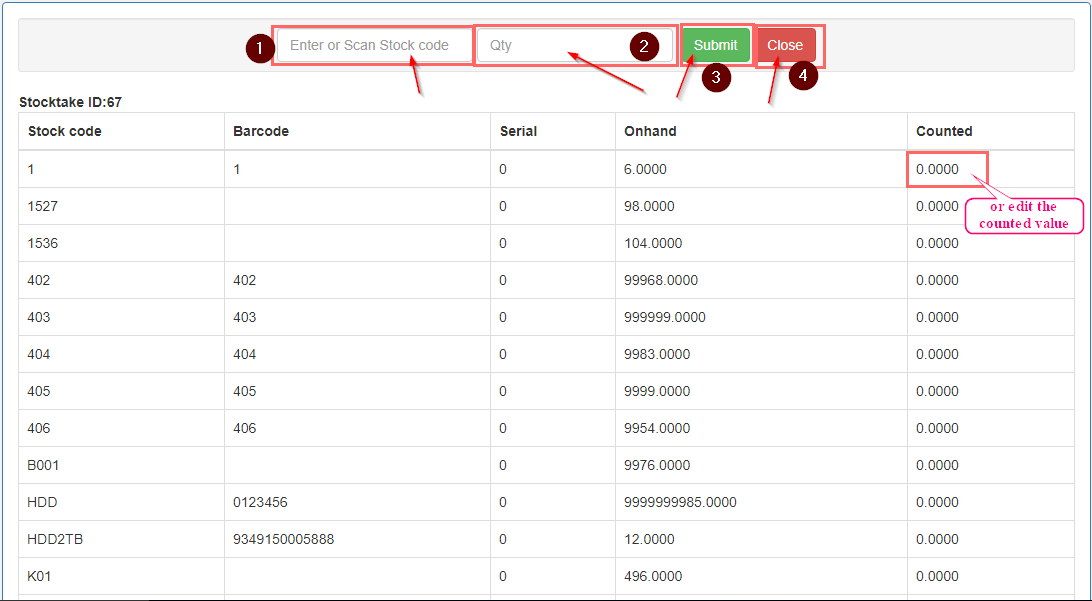Select the B001 stock code row

click(x=44, y=465)
